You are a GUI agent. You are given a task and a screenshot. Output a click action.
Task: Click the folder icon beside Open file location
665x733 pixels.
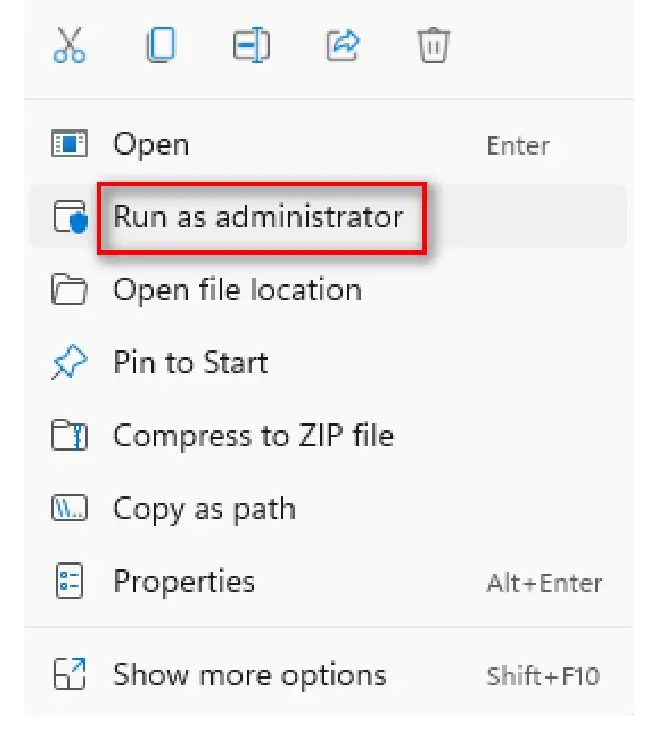click(x=70, y=290)
